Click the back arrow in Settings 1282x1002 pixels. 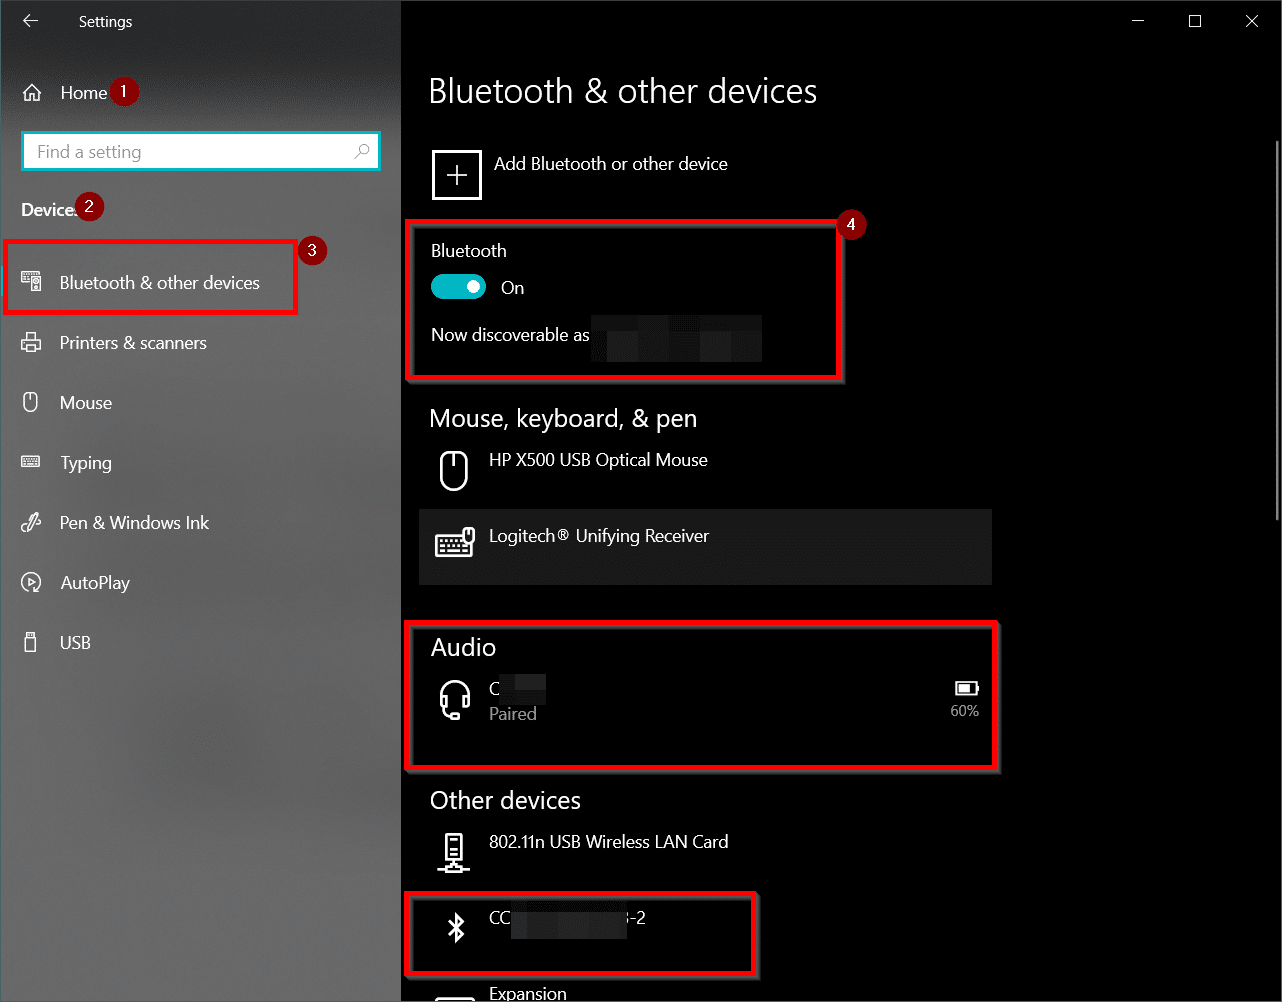click(x=29, y=20)
